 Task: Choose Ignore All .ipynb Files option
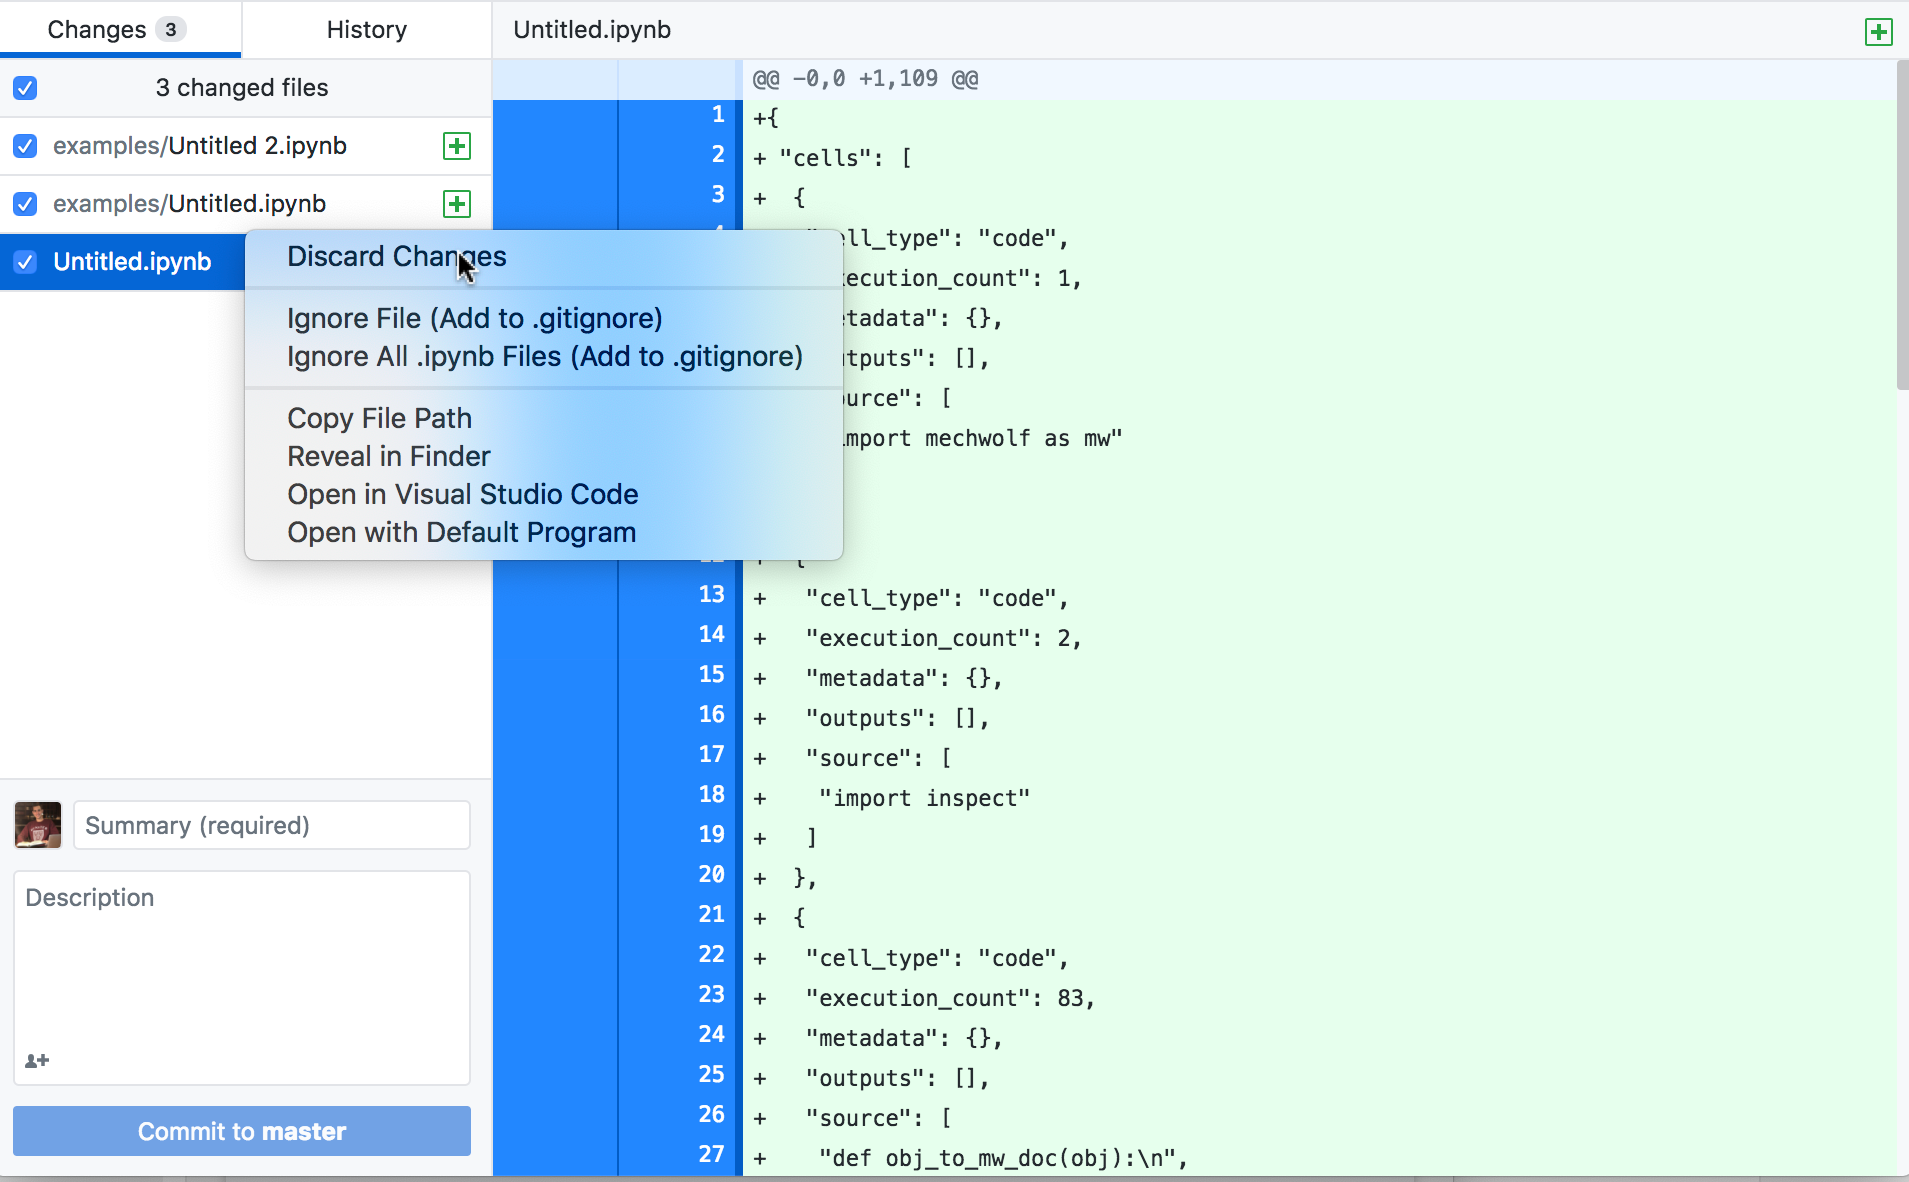544,356
